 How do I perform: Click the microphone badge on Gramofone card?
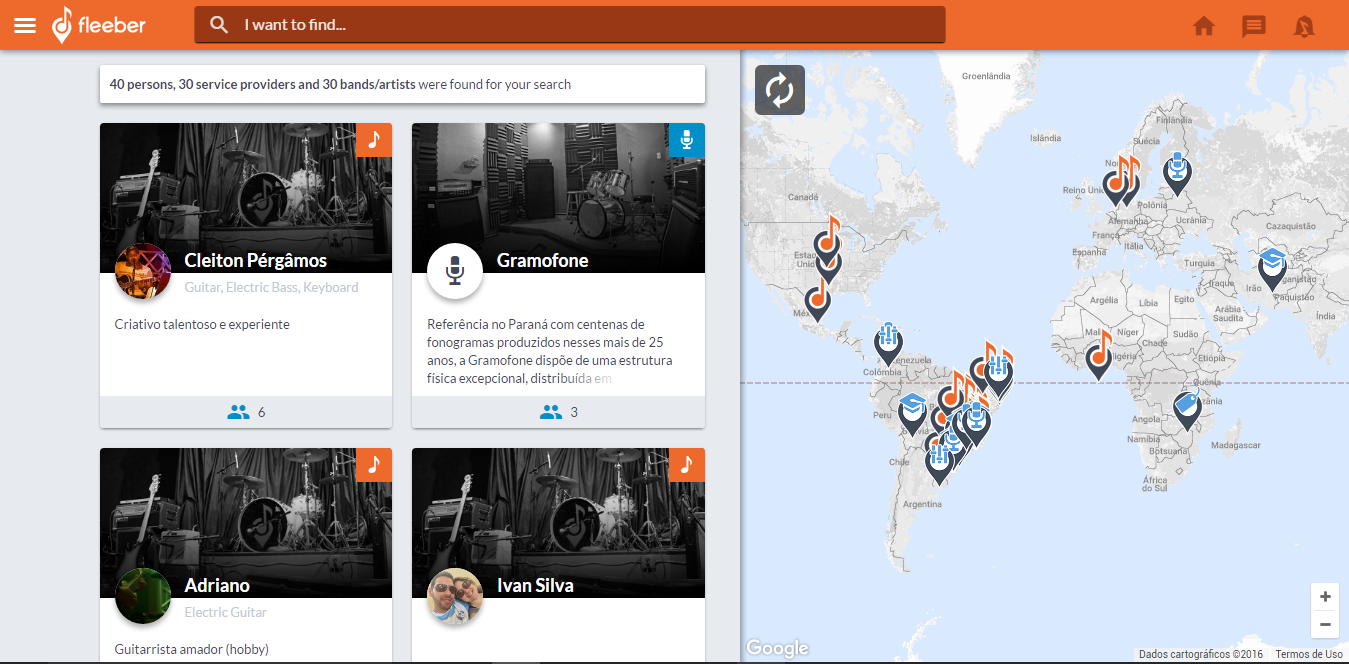pyautogui.click(x=687, y=140)
